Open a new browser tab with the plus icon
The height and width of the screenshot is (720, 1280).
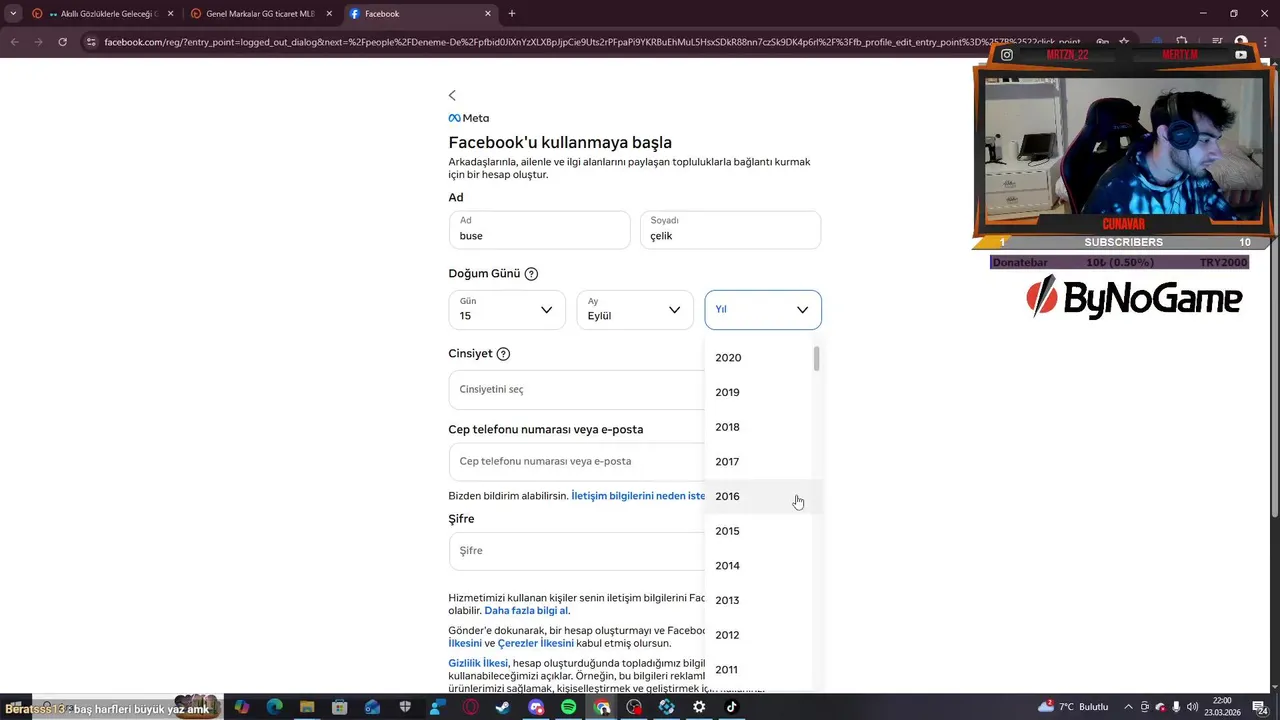[512, 14]
